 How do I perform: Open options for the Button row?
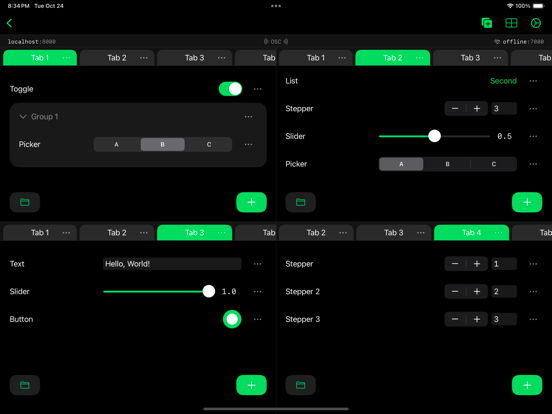tap(258, 319)
